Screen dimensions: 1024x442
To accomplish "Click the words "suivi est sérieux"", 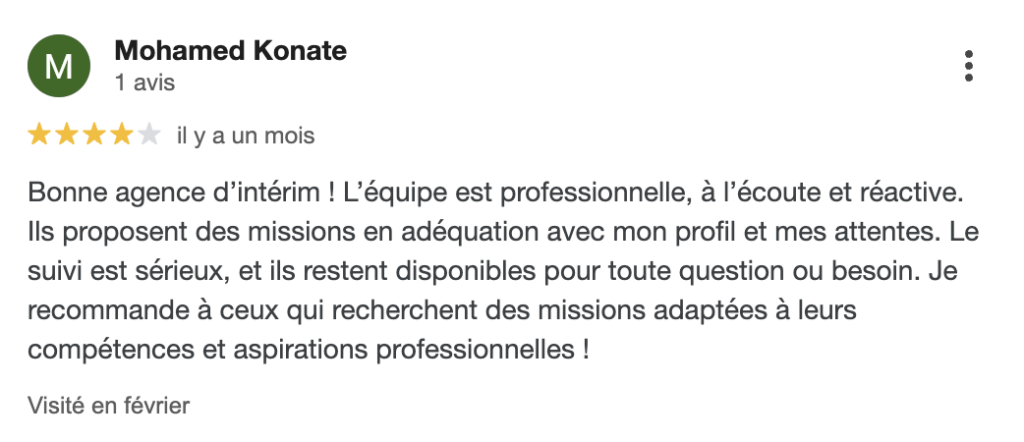I will pyautogui.click(x=128, y=271).
